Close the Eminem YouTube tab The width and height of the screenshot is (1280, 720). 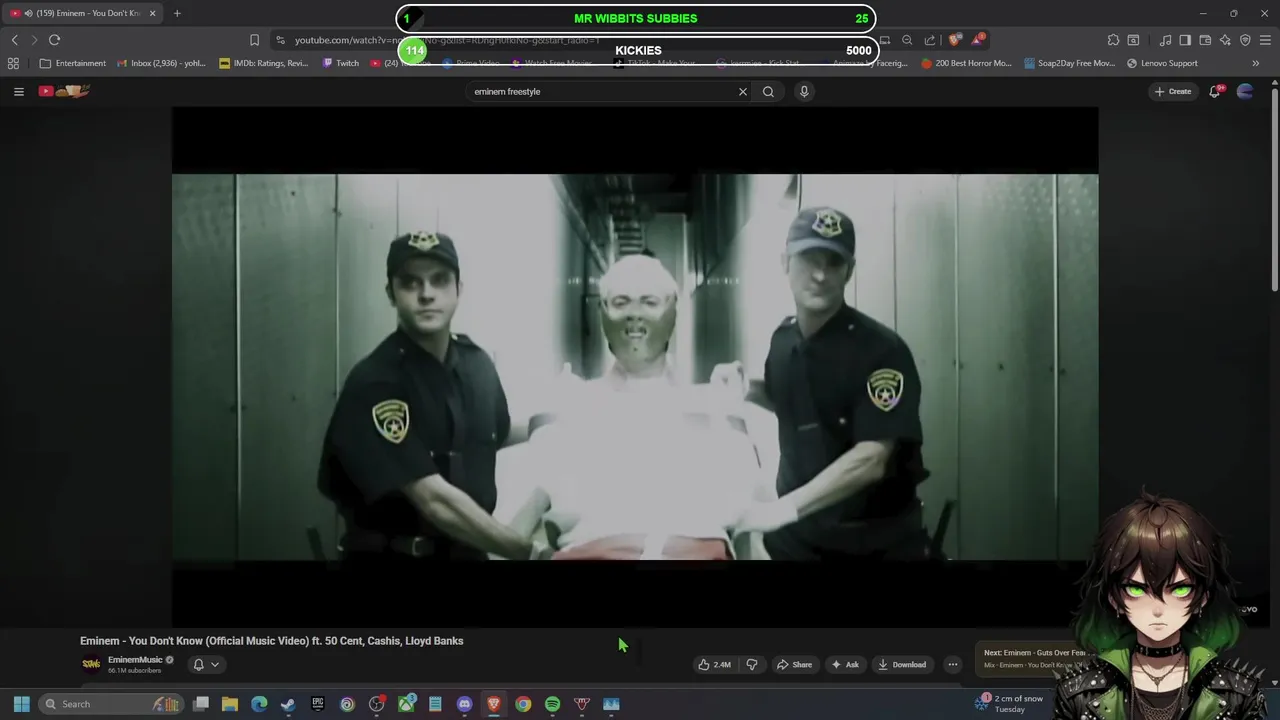click(152, 13)
